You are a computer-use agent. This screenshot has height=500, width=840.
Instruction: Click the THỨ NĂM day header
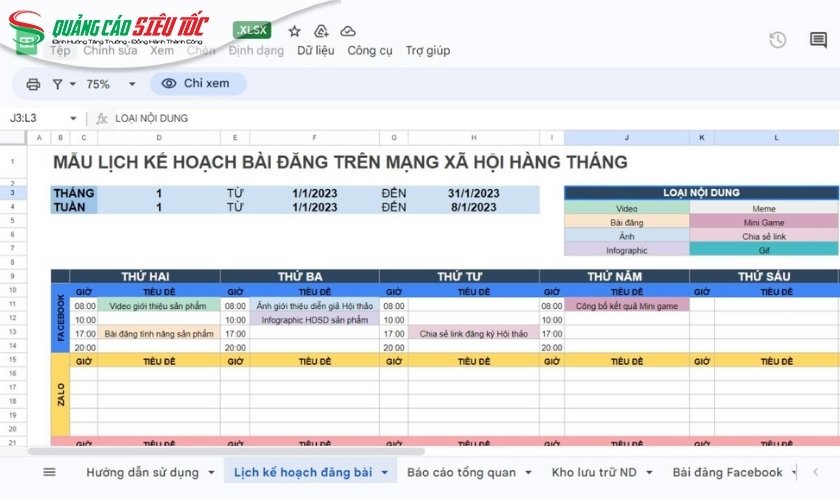pos(614,277)
